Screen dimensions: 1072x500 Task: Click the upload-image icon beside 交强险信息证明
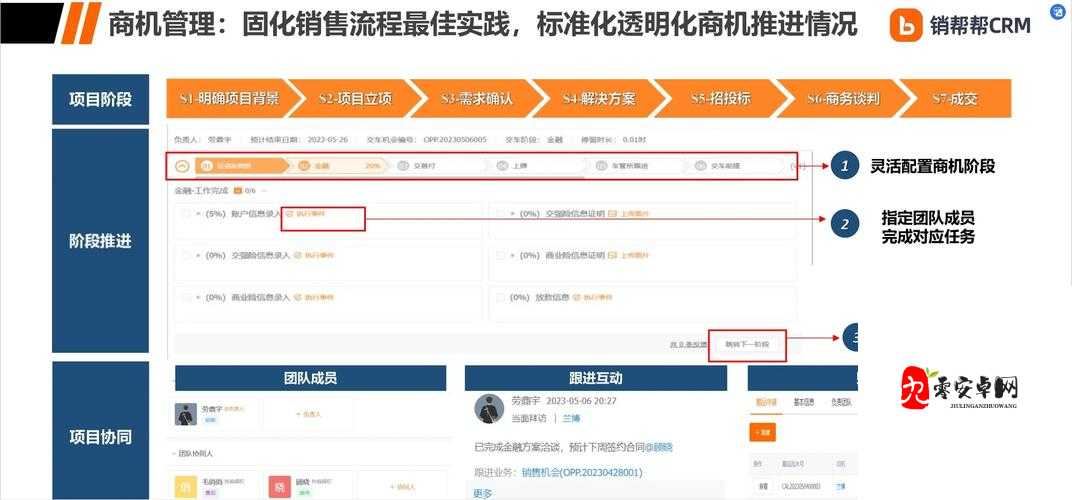pyautogui.click(x=613, y=214)
